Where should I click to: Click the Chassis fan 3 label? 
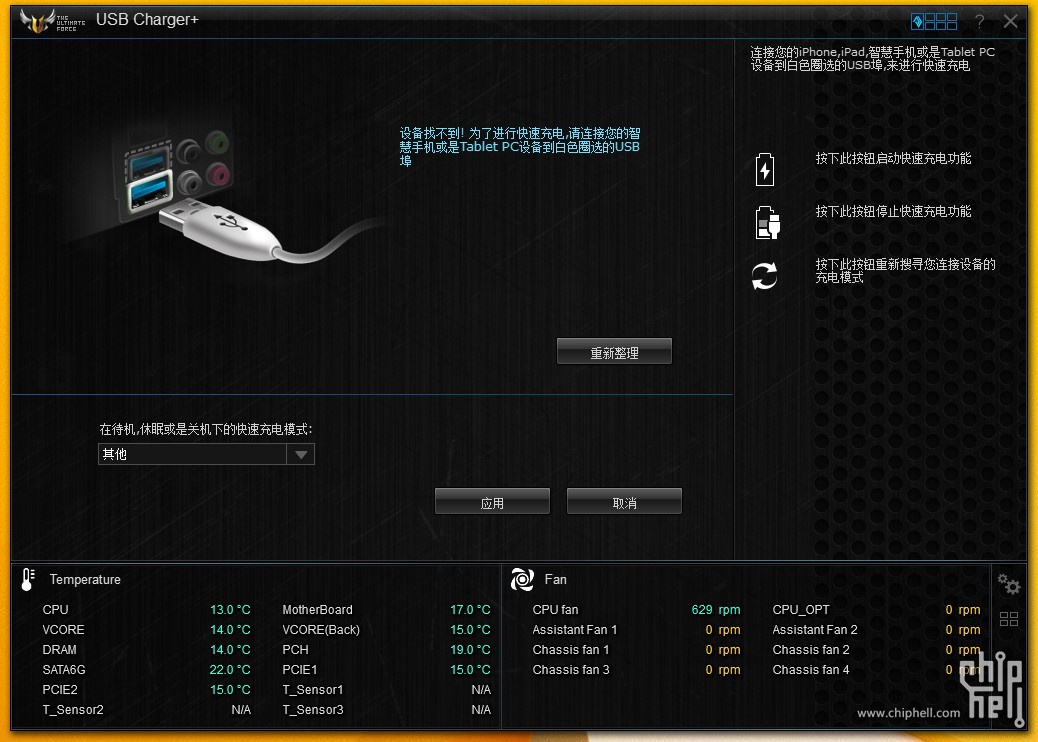click(571, 669)
